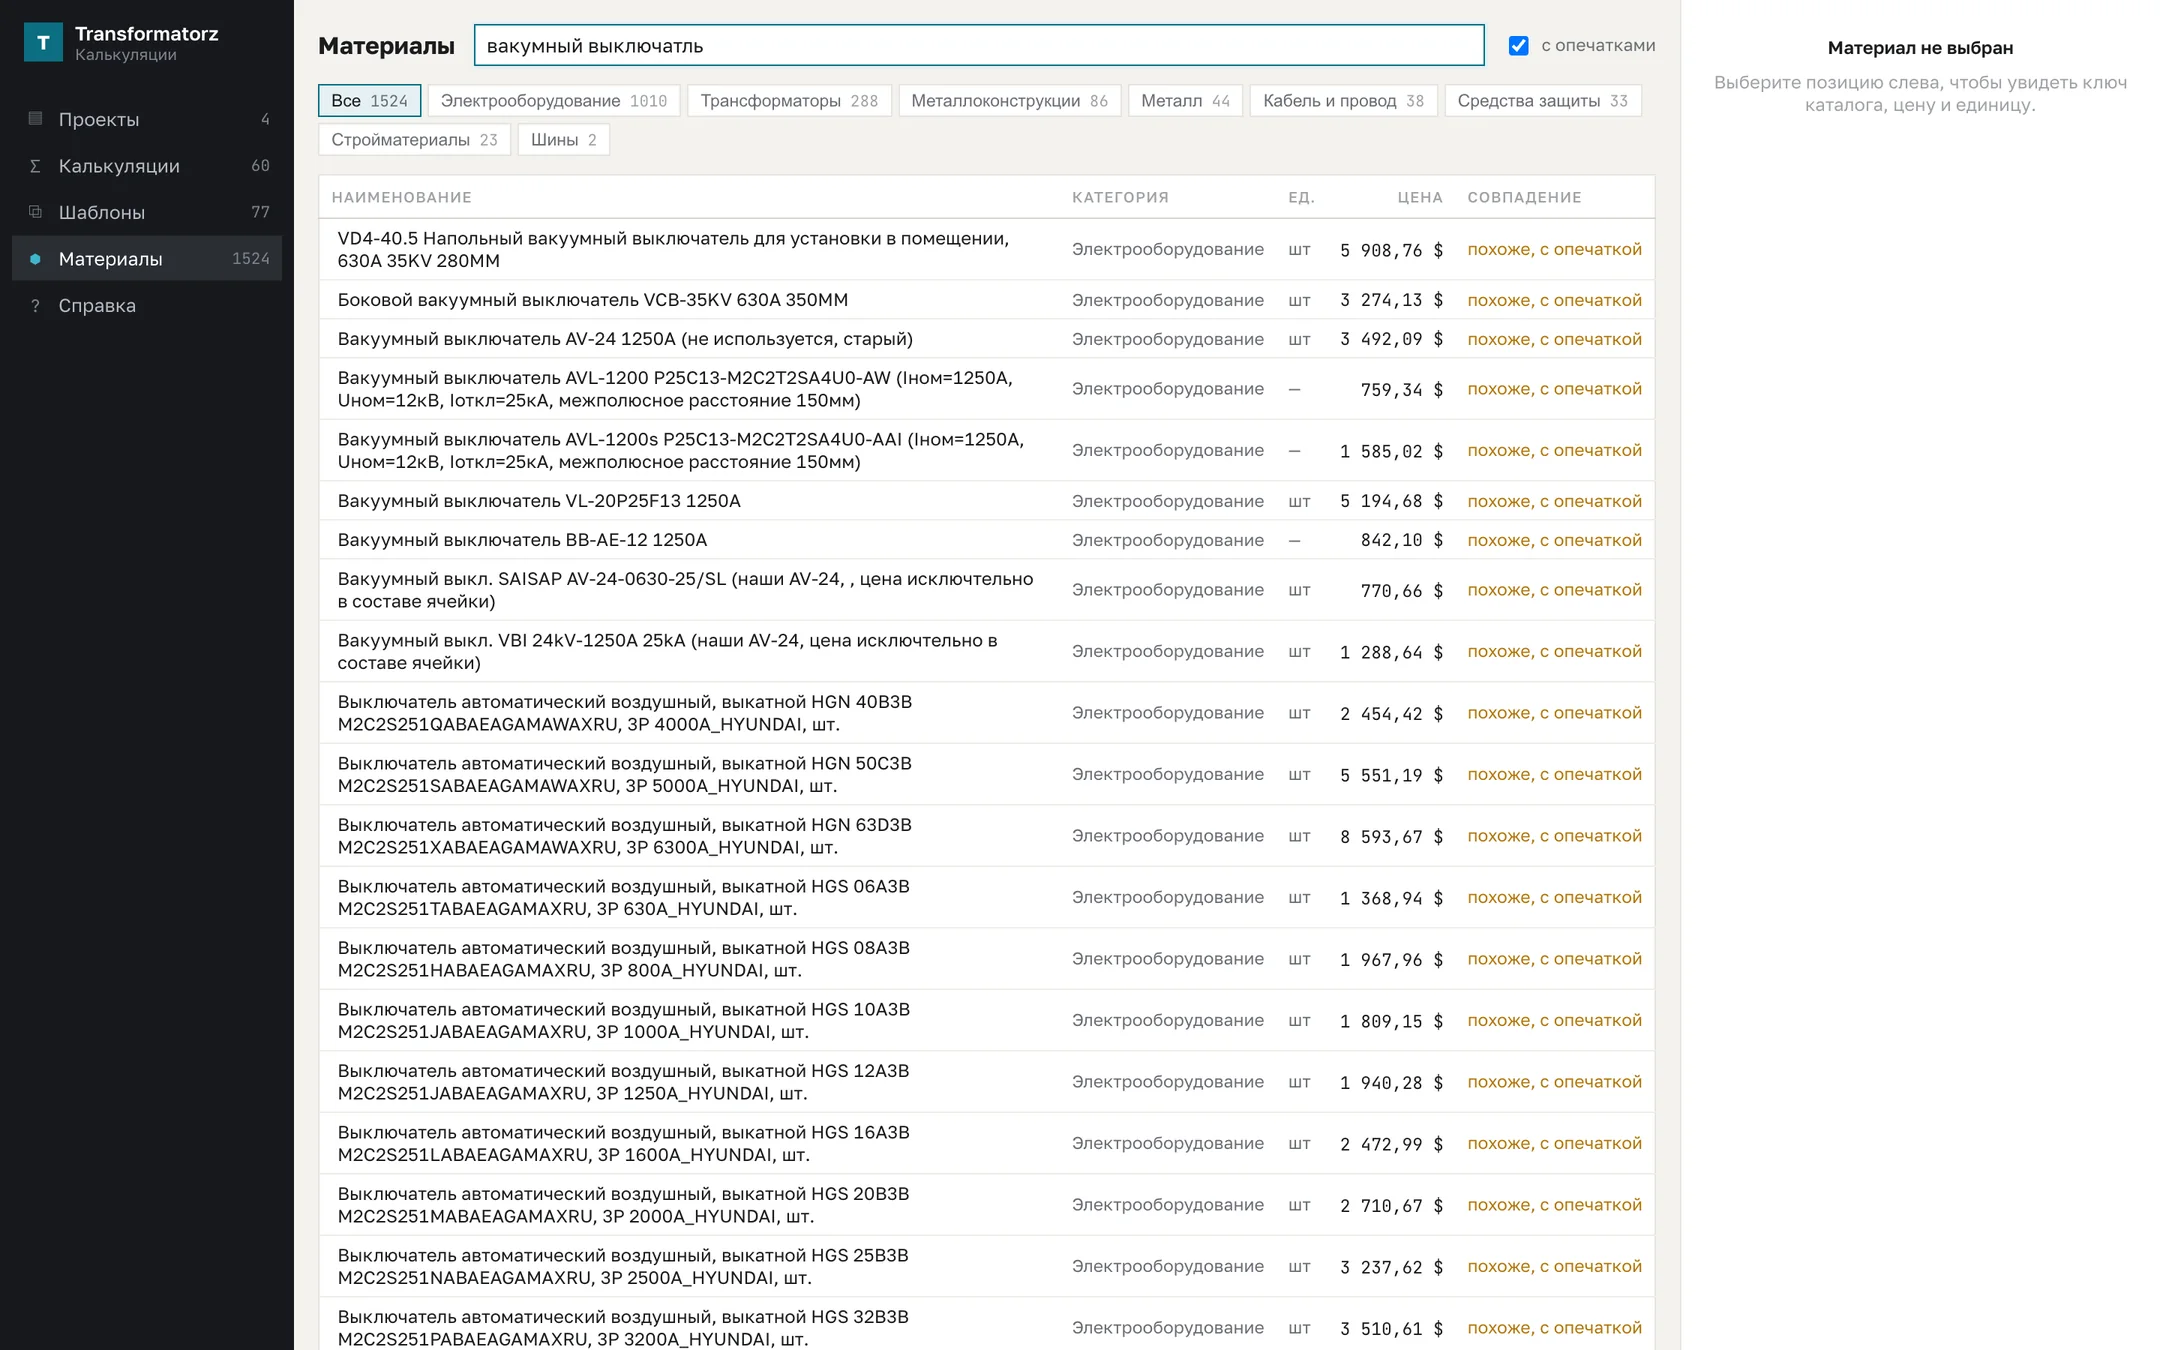Image resolution: width=2160 pixels, height=1350 pixels.
Task: Select Вакуумный выключатель VL-20P25F13 1250A row
Action: tap(986, 501)
